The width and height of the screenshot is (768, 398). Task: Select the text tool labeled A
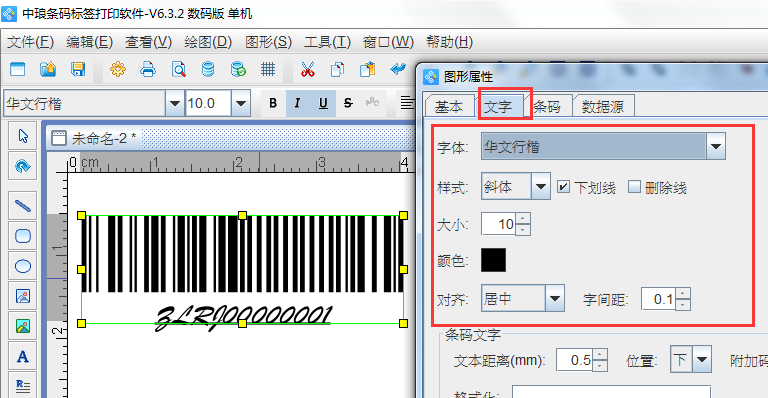[x=23, y=357]
